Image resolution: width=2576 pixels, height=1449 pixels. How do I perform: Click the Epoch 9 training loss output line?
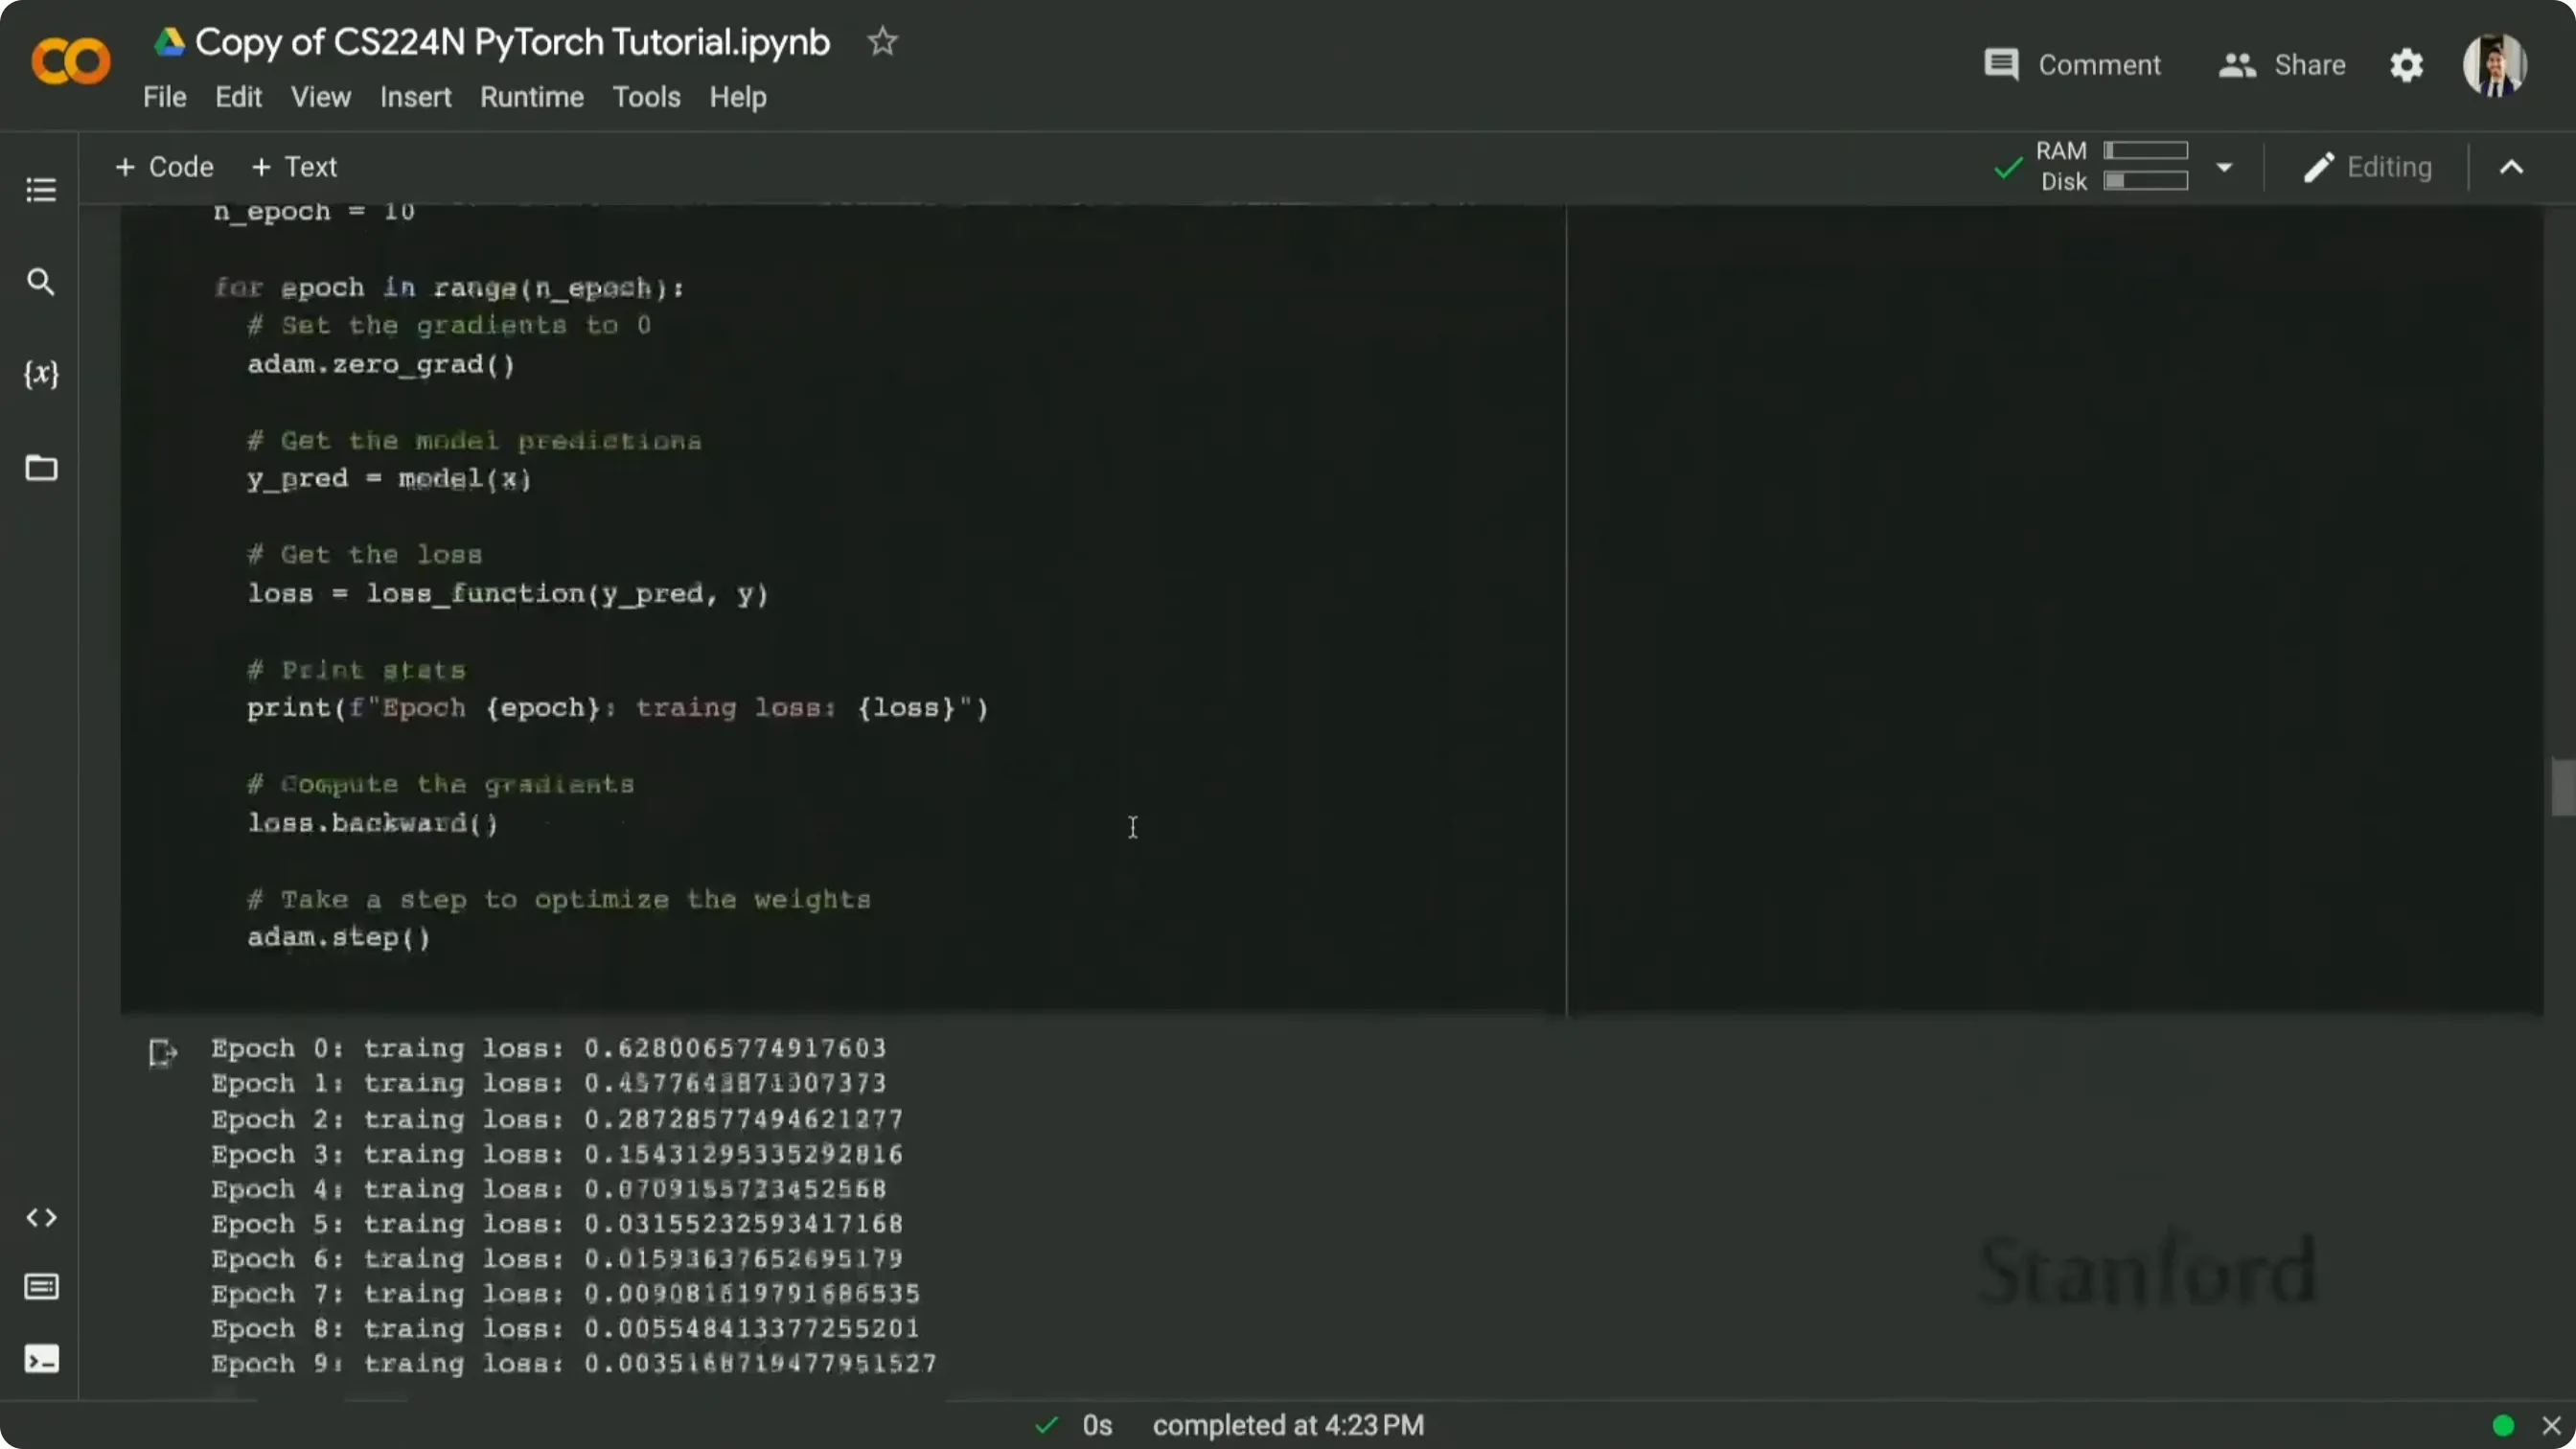point(574,1364)
